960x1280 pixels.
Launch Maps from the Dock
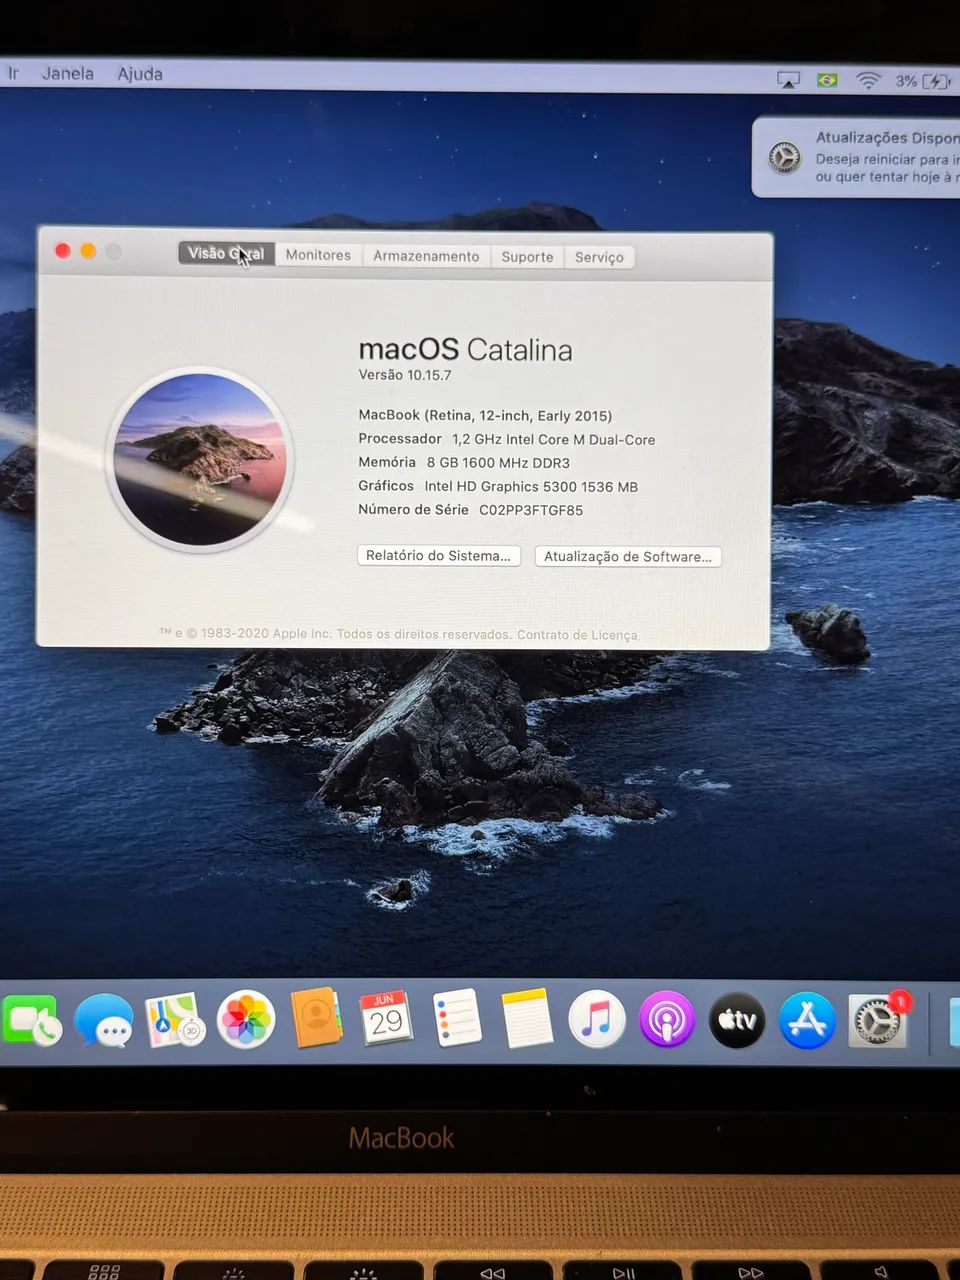pos(175,1020)
